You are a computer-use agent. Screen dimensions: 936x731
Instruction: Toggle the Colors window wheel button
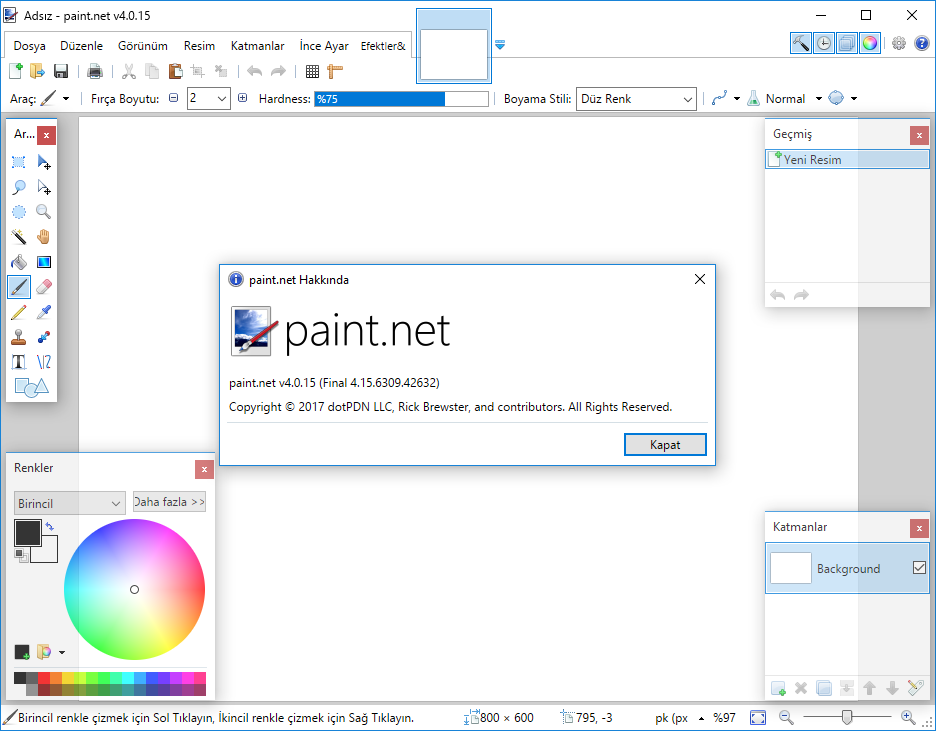click(x=870, y=43)
